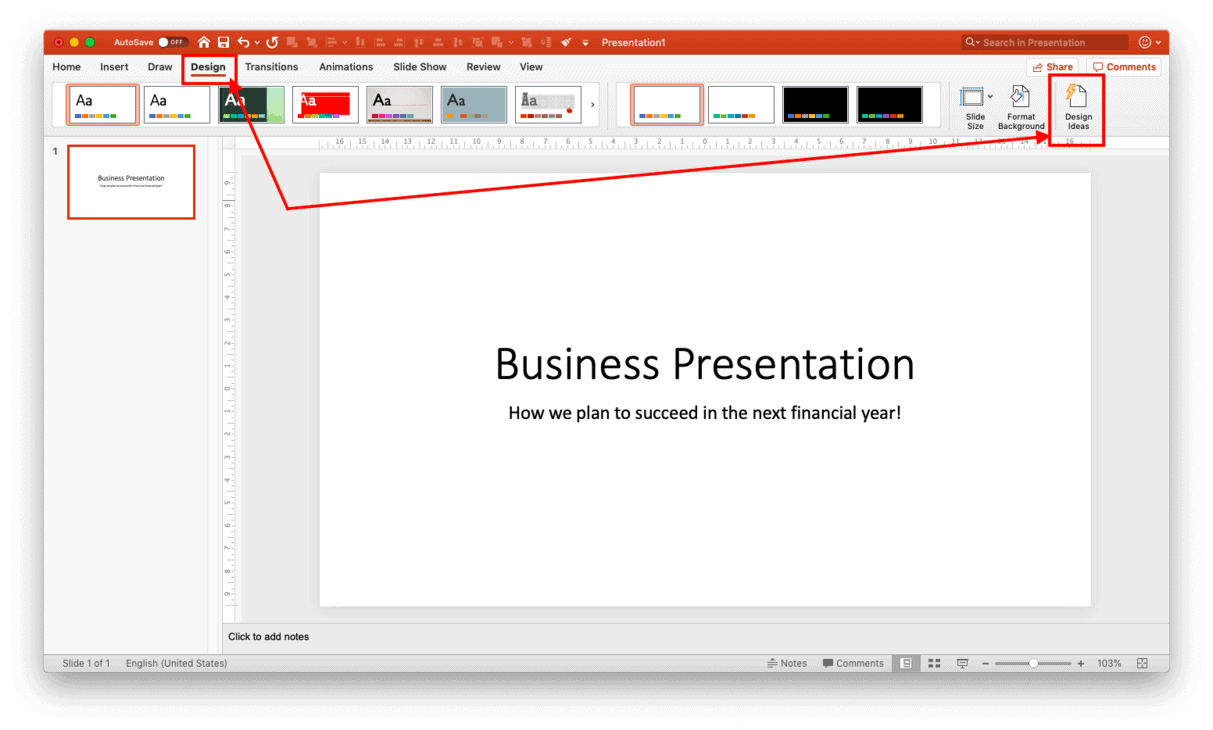Image resolution: width=1213 pixels, height=730 pixels.
Task: Click the Save icon in the title bar
Action: click(x=222, y=42)
